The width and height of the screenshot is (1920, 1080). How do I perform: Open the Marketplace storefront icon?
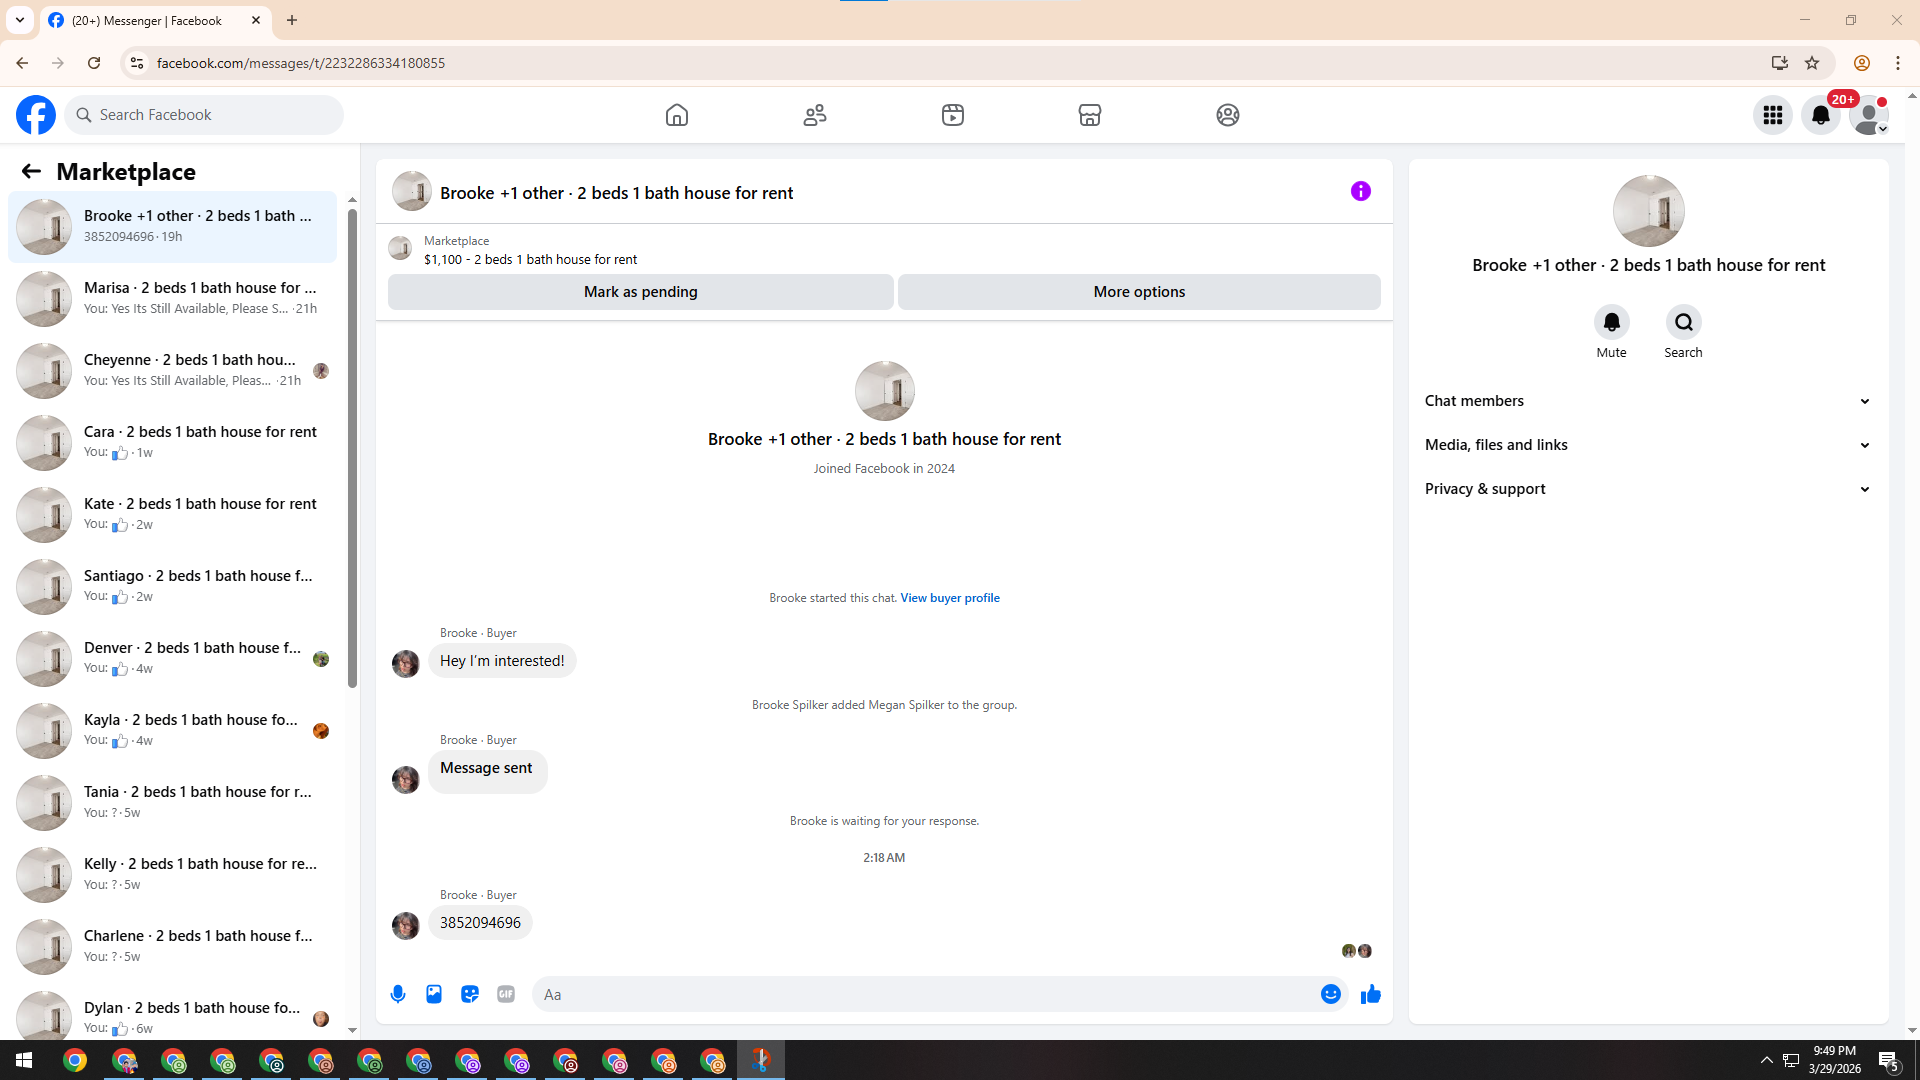click(x=1090, y=115)
